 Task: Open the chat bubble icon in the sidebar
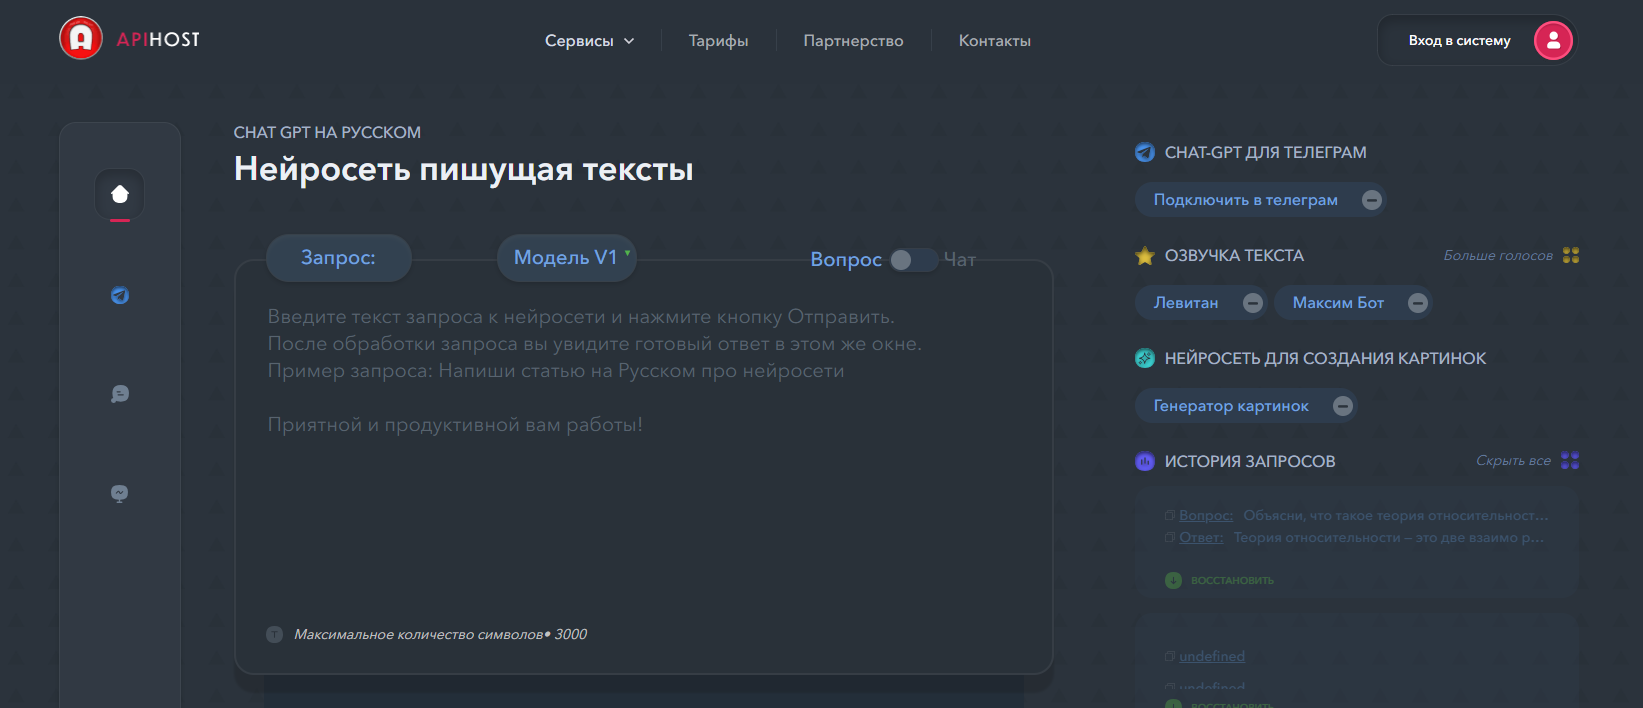[120, 394]
